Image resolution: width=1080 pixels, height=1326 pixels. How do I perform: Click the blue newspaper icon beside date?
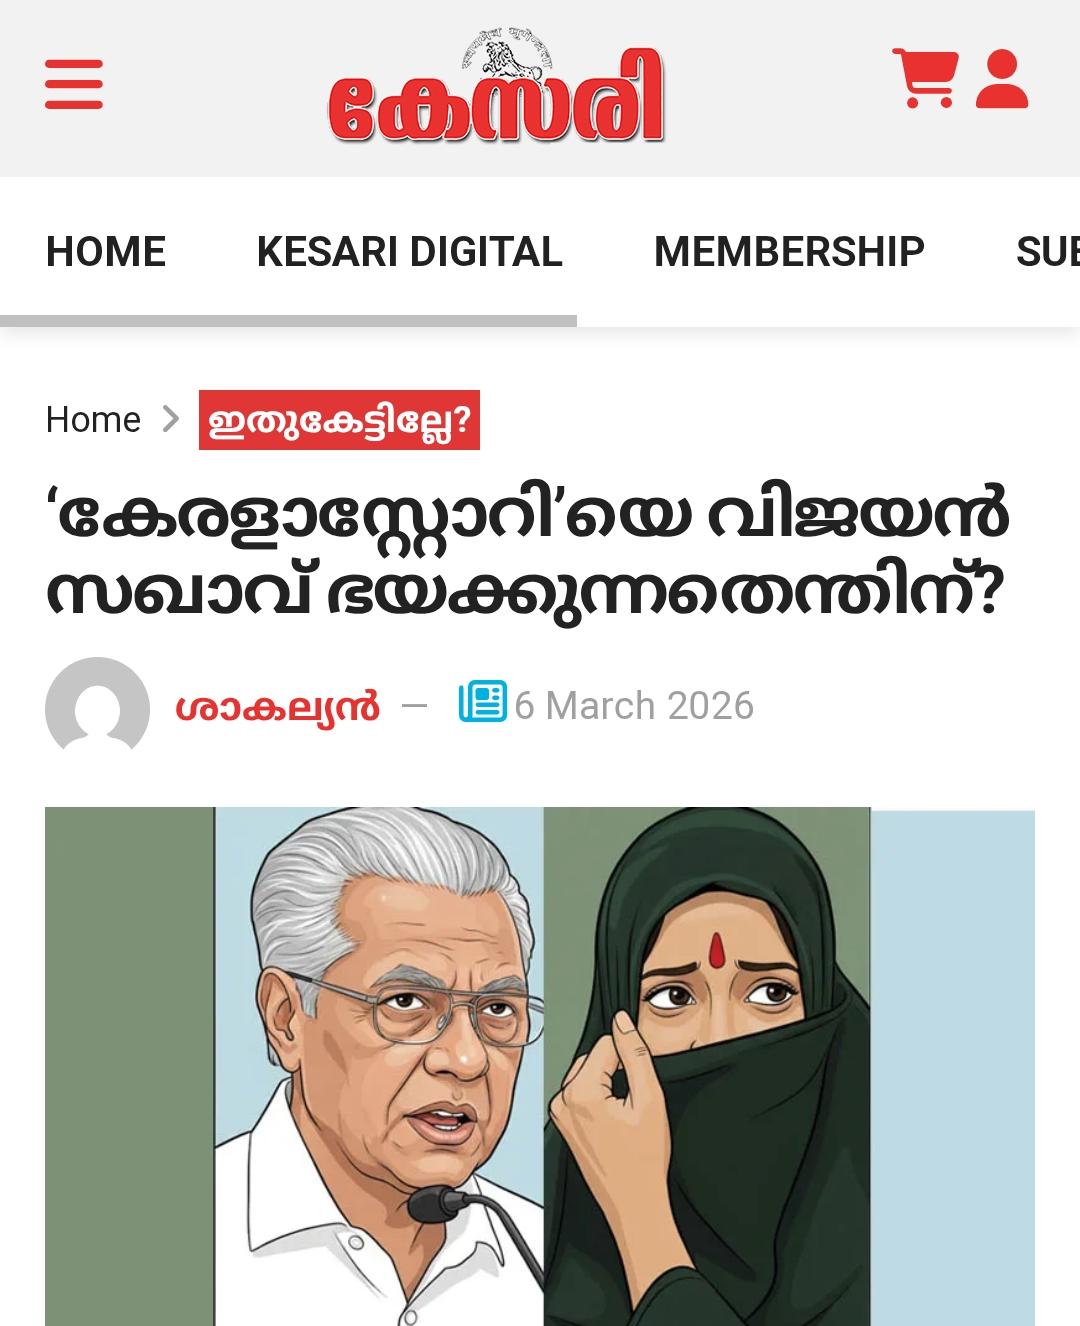tap(483, 702)
